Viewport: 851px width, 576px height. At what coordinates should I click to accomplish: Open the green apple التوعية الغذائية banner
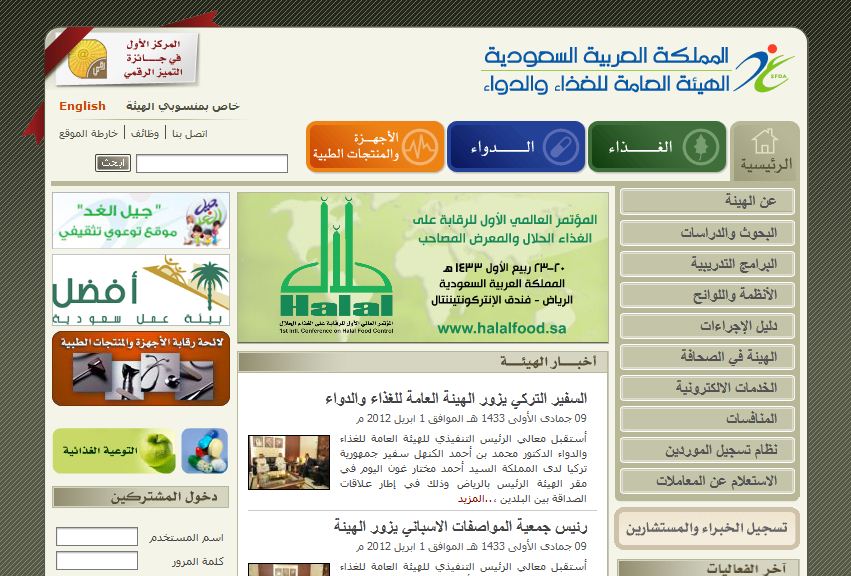pyautogui.click(x=140, y=451)
